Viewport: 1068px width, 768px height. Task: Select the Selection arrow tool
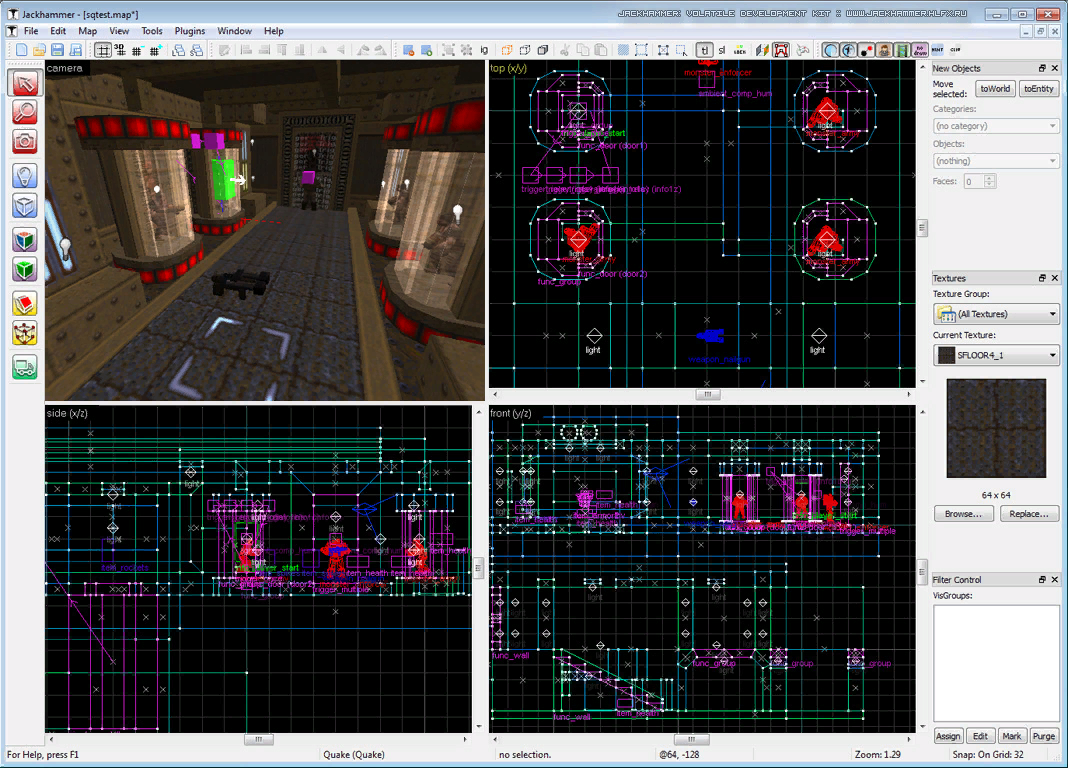click(25, 83)
